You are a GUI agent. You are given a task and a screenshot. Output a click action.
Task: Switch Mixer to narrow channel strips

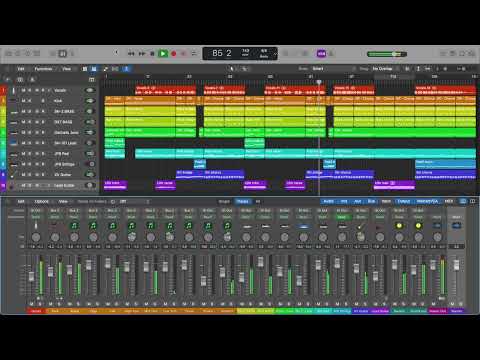tap(463, 201)
